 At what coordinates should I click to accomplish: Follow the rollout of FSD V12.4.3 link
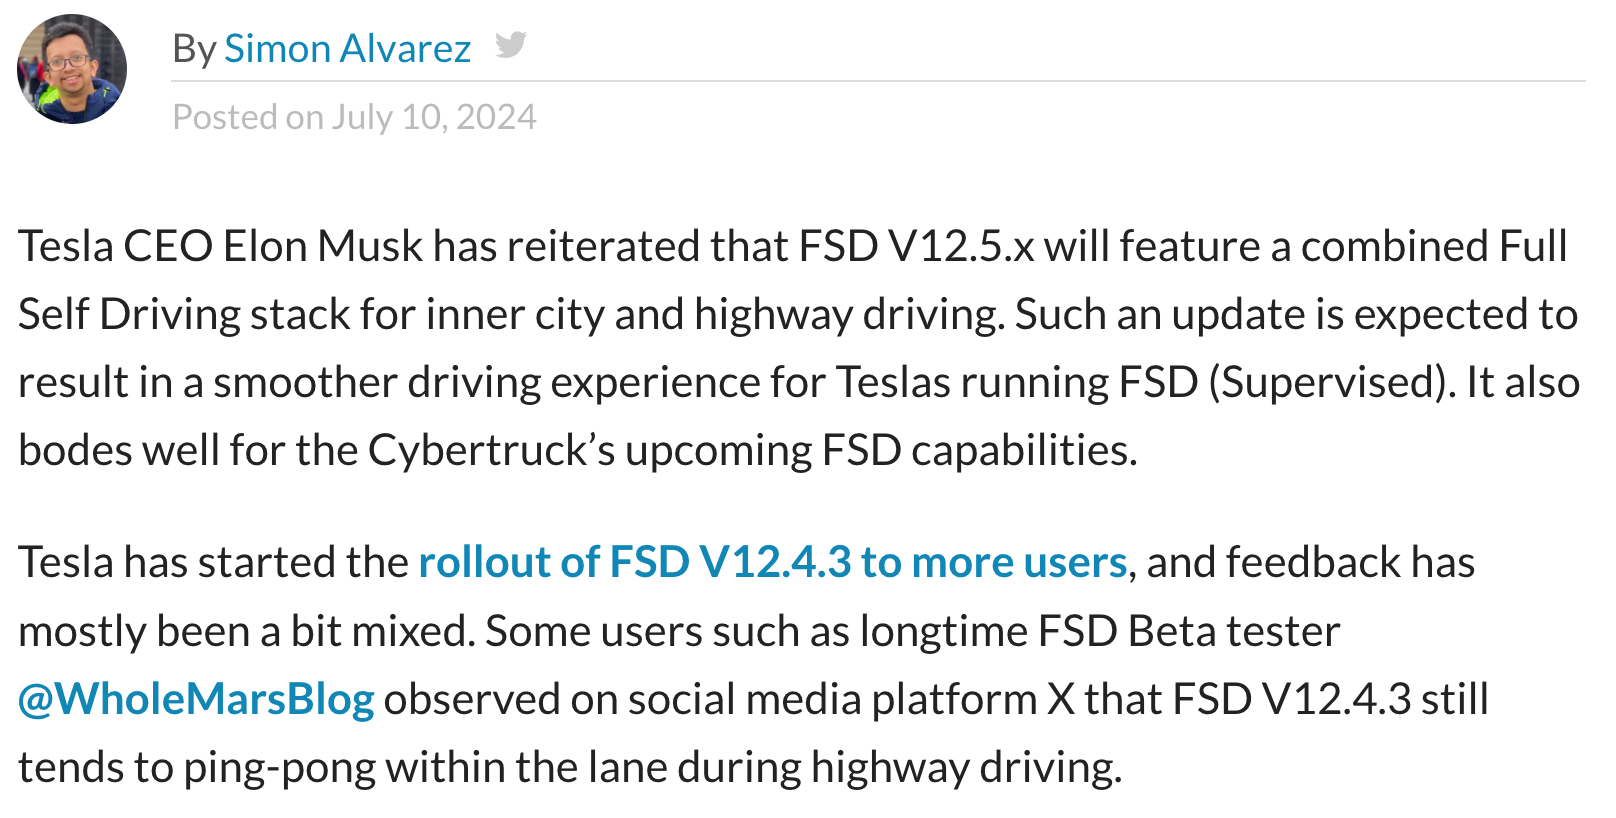point(773,562)
